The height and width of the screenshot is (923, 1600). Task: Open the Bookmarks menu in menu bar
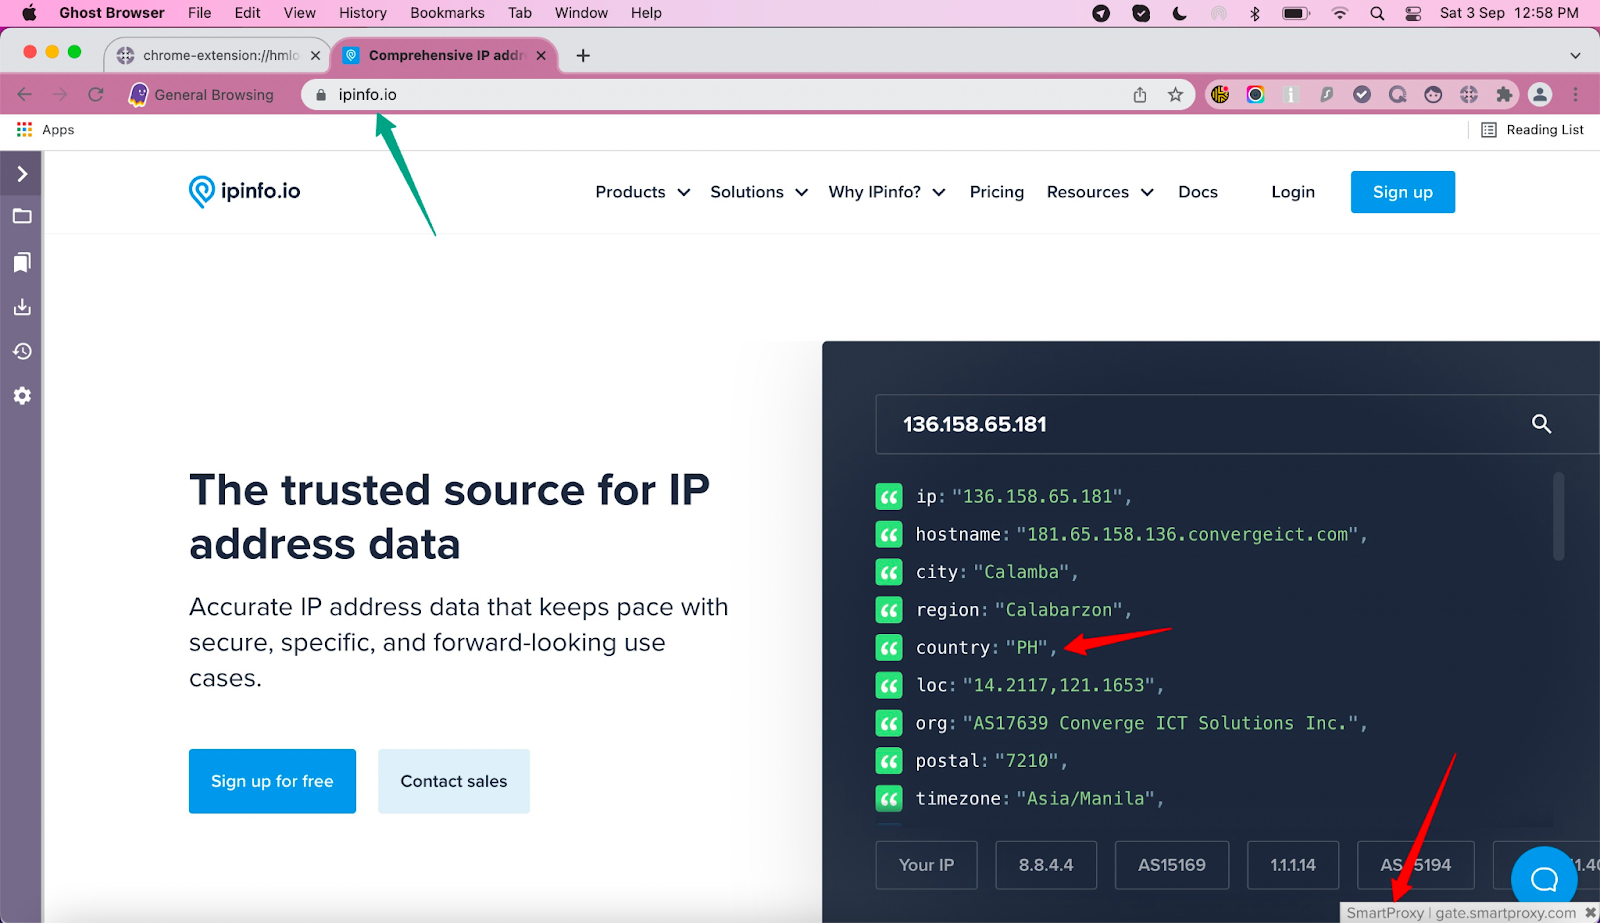(x=447, y=13)
